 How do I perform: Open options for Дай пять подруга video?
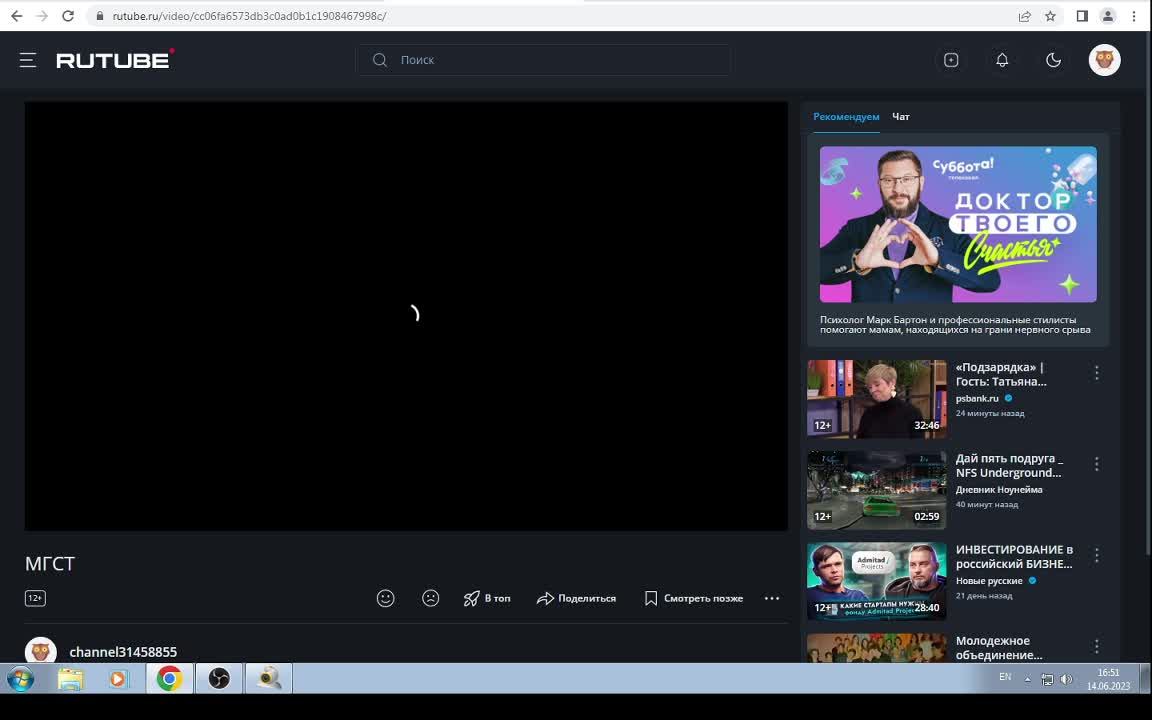point(1096,464)
